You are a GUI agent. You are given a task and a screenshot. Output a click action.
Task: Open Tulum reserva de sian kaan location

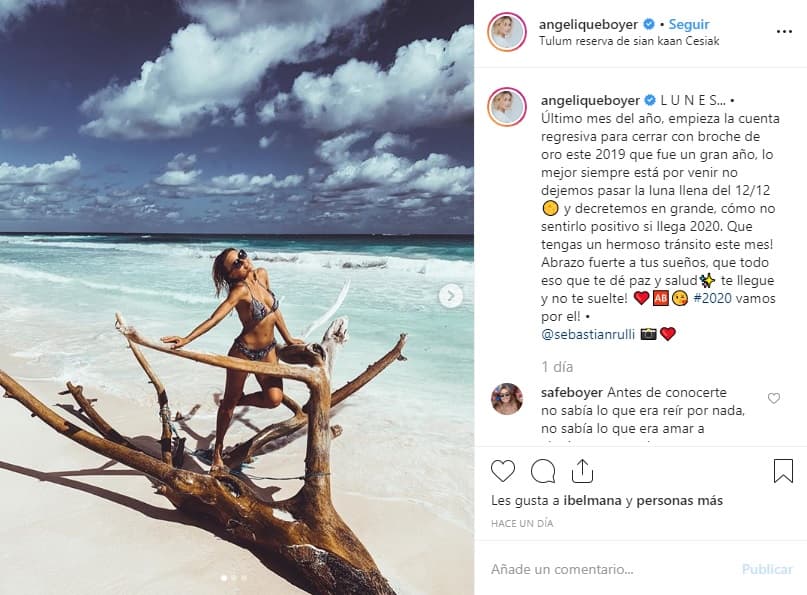pos(629,41)
